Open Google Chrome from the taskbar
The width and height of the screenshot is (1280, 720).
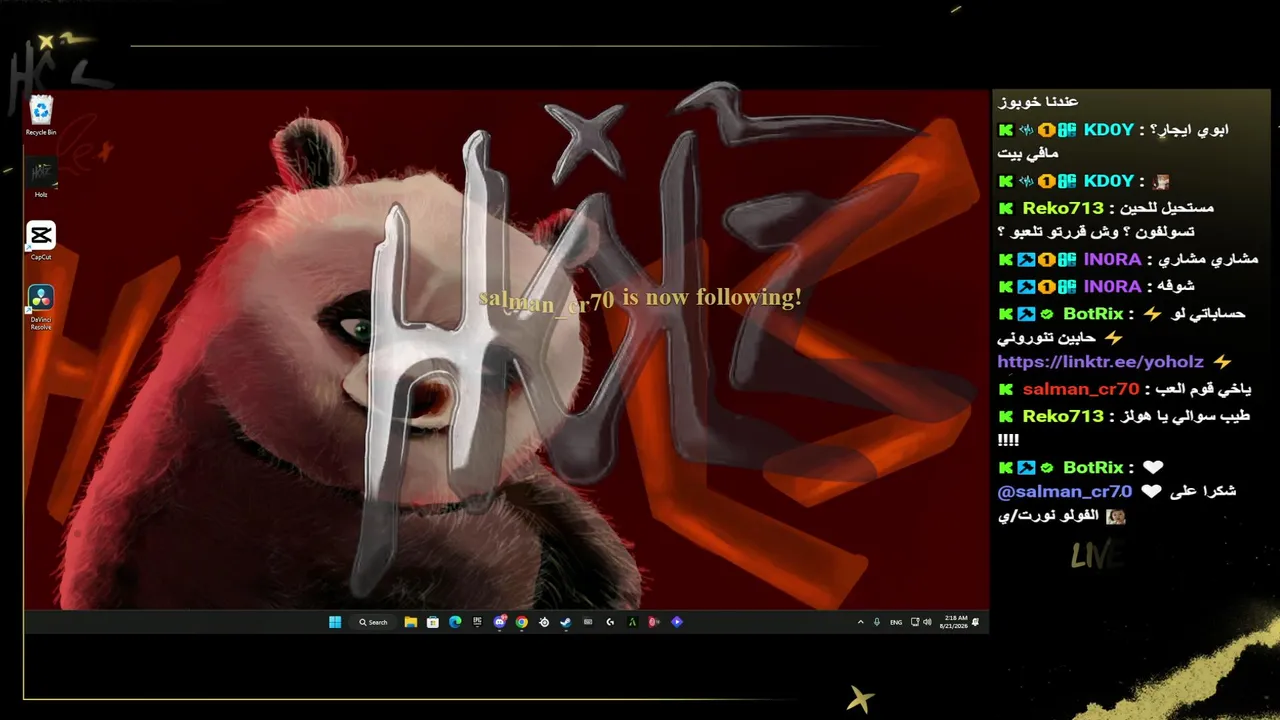click(x=522, y=622)
